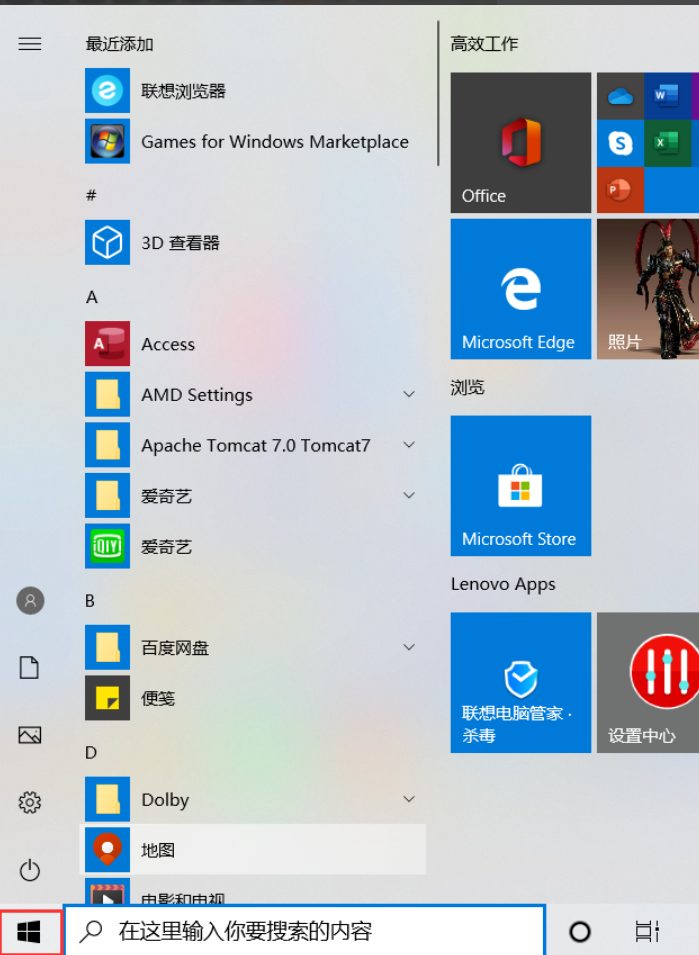This screenshot has height=955, width=699.
Task: Open the Microsoft Edge tile
Action: click(x=521, y=289)
